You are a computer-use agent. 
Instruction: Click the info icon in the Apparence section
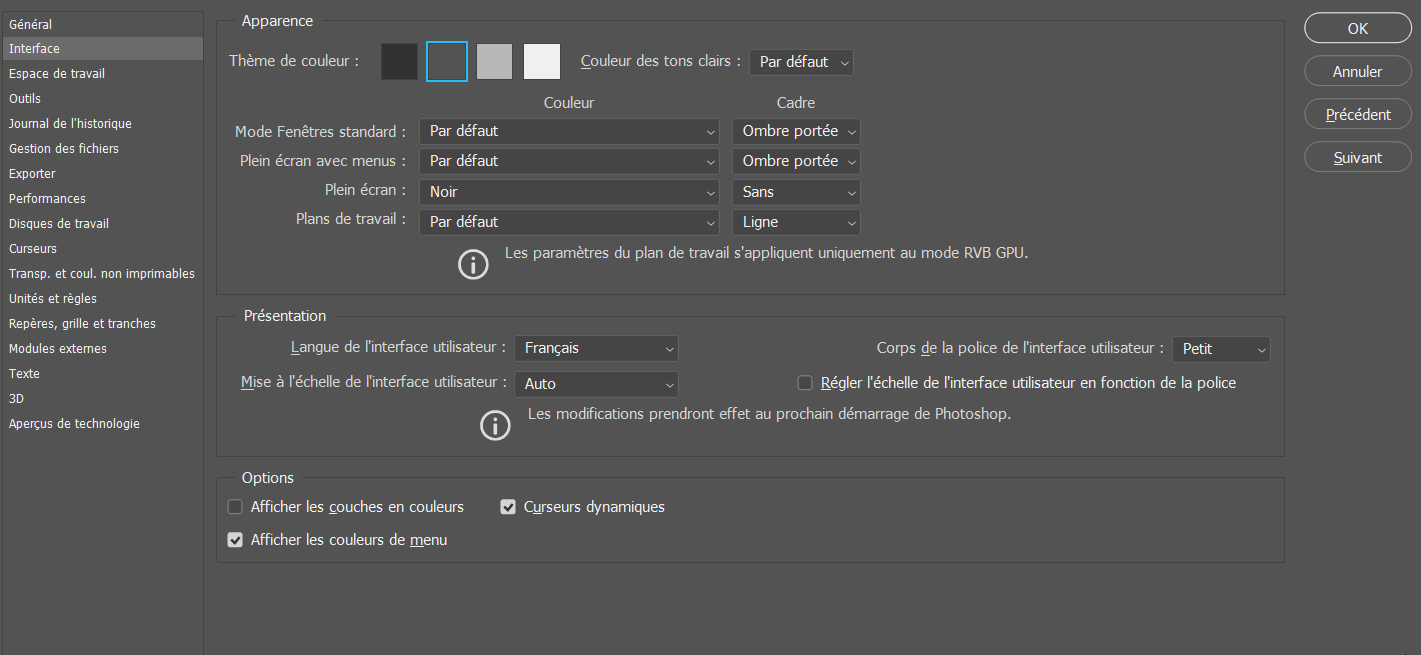tap(473, 264)
